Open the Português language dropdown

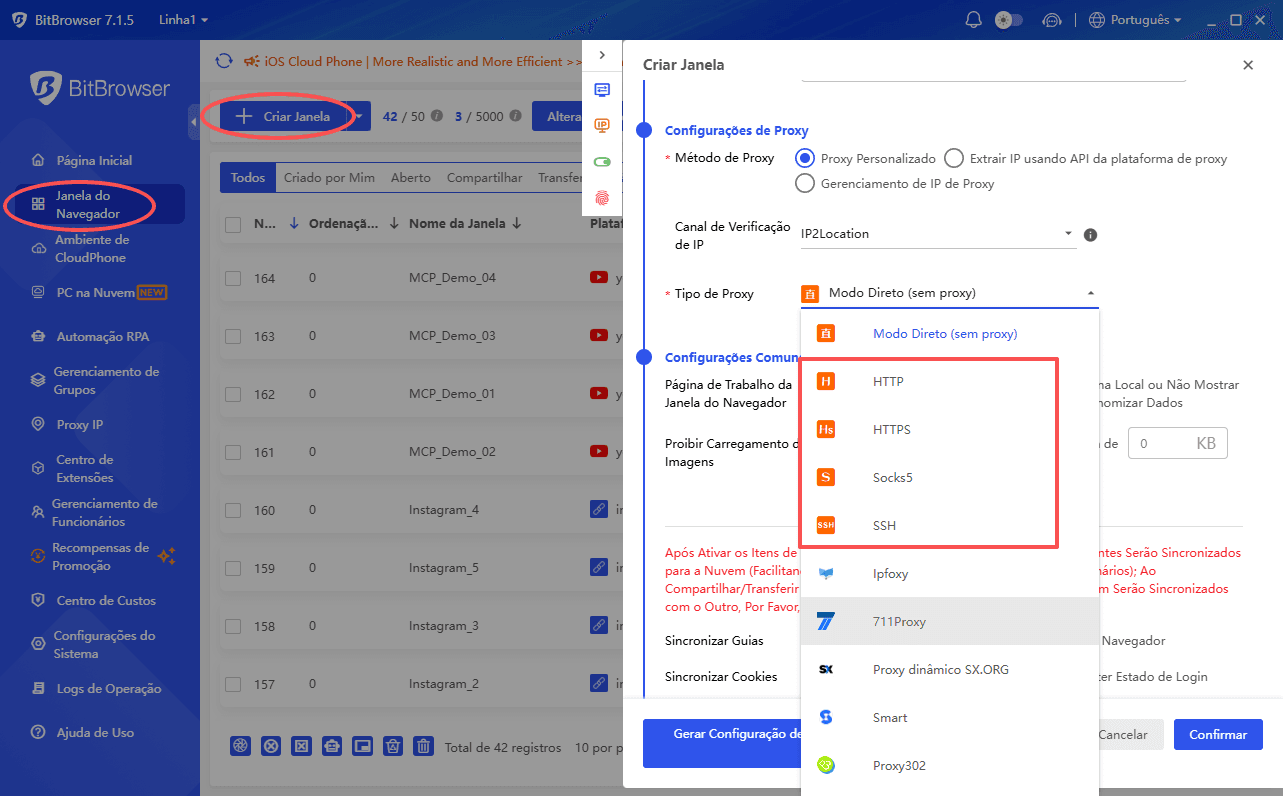(x=1135, y=20)
